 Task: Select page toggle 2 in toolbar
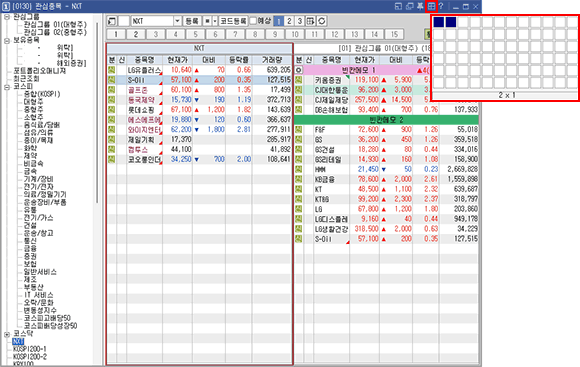pos(289,21)
